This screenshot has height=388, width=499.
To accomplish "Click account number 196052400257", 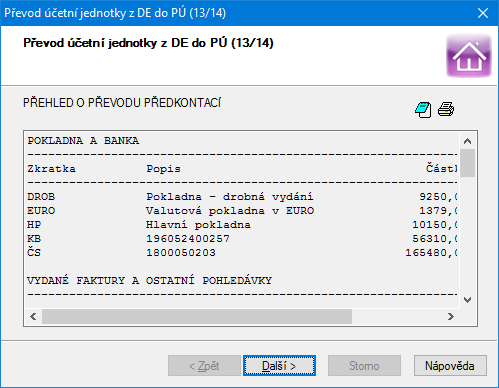I will 188,239.
